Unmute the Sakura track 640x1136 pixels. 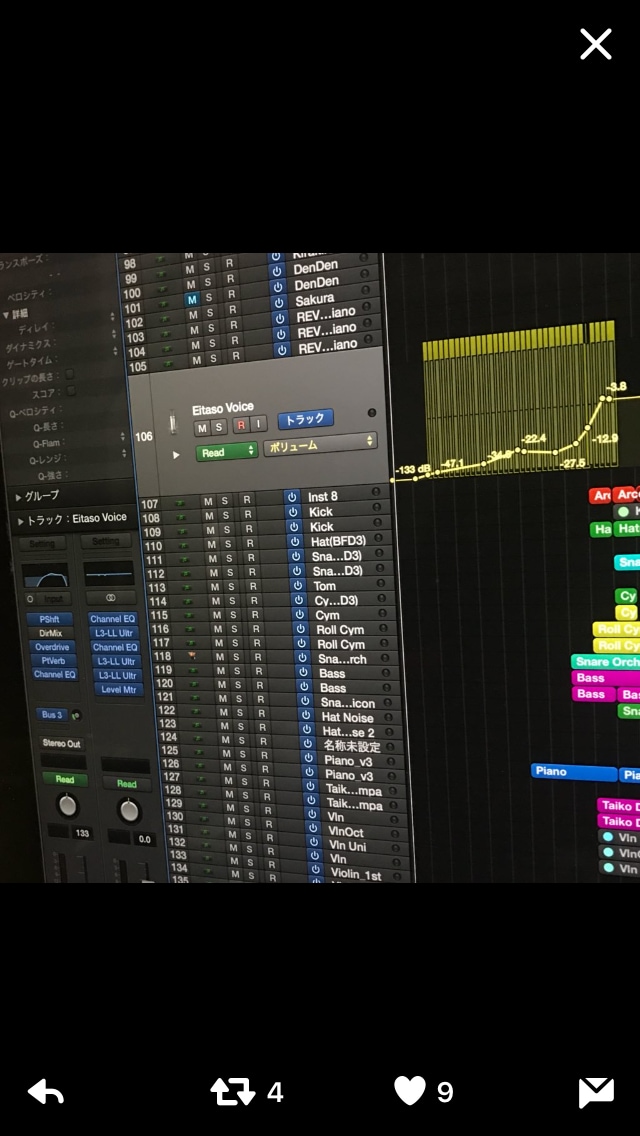(192, 299)
